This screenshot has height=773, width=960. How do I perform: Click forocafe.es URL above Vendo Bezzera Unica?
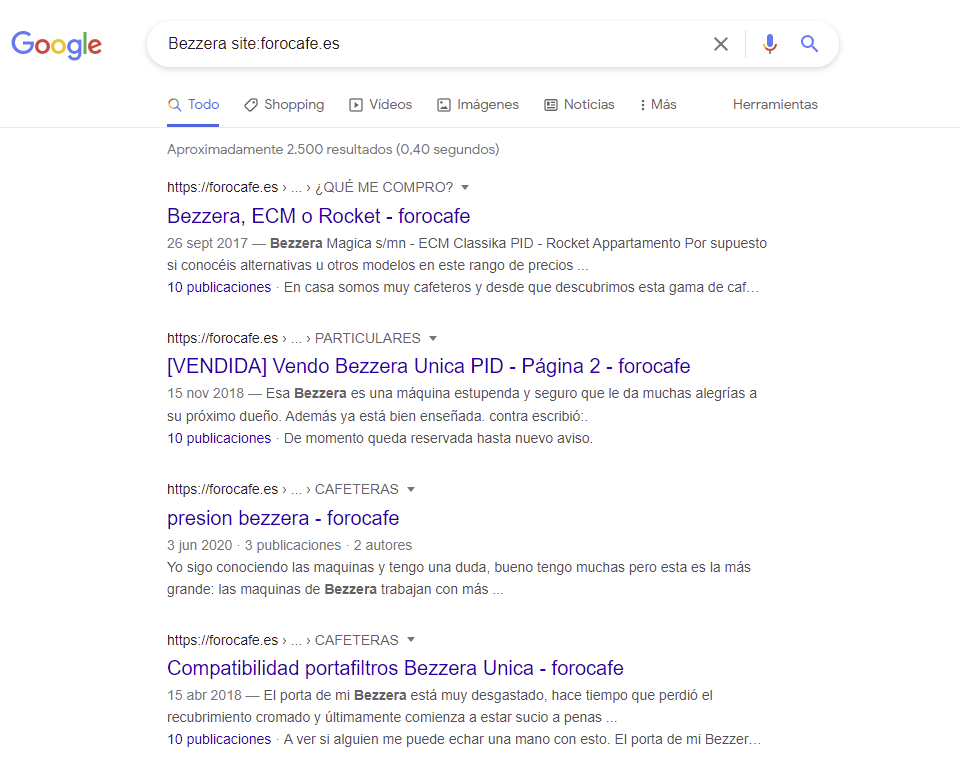point(222,338)
